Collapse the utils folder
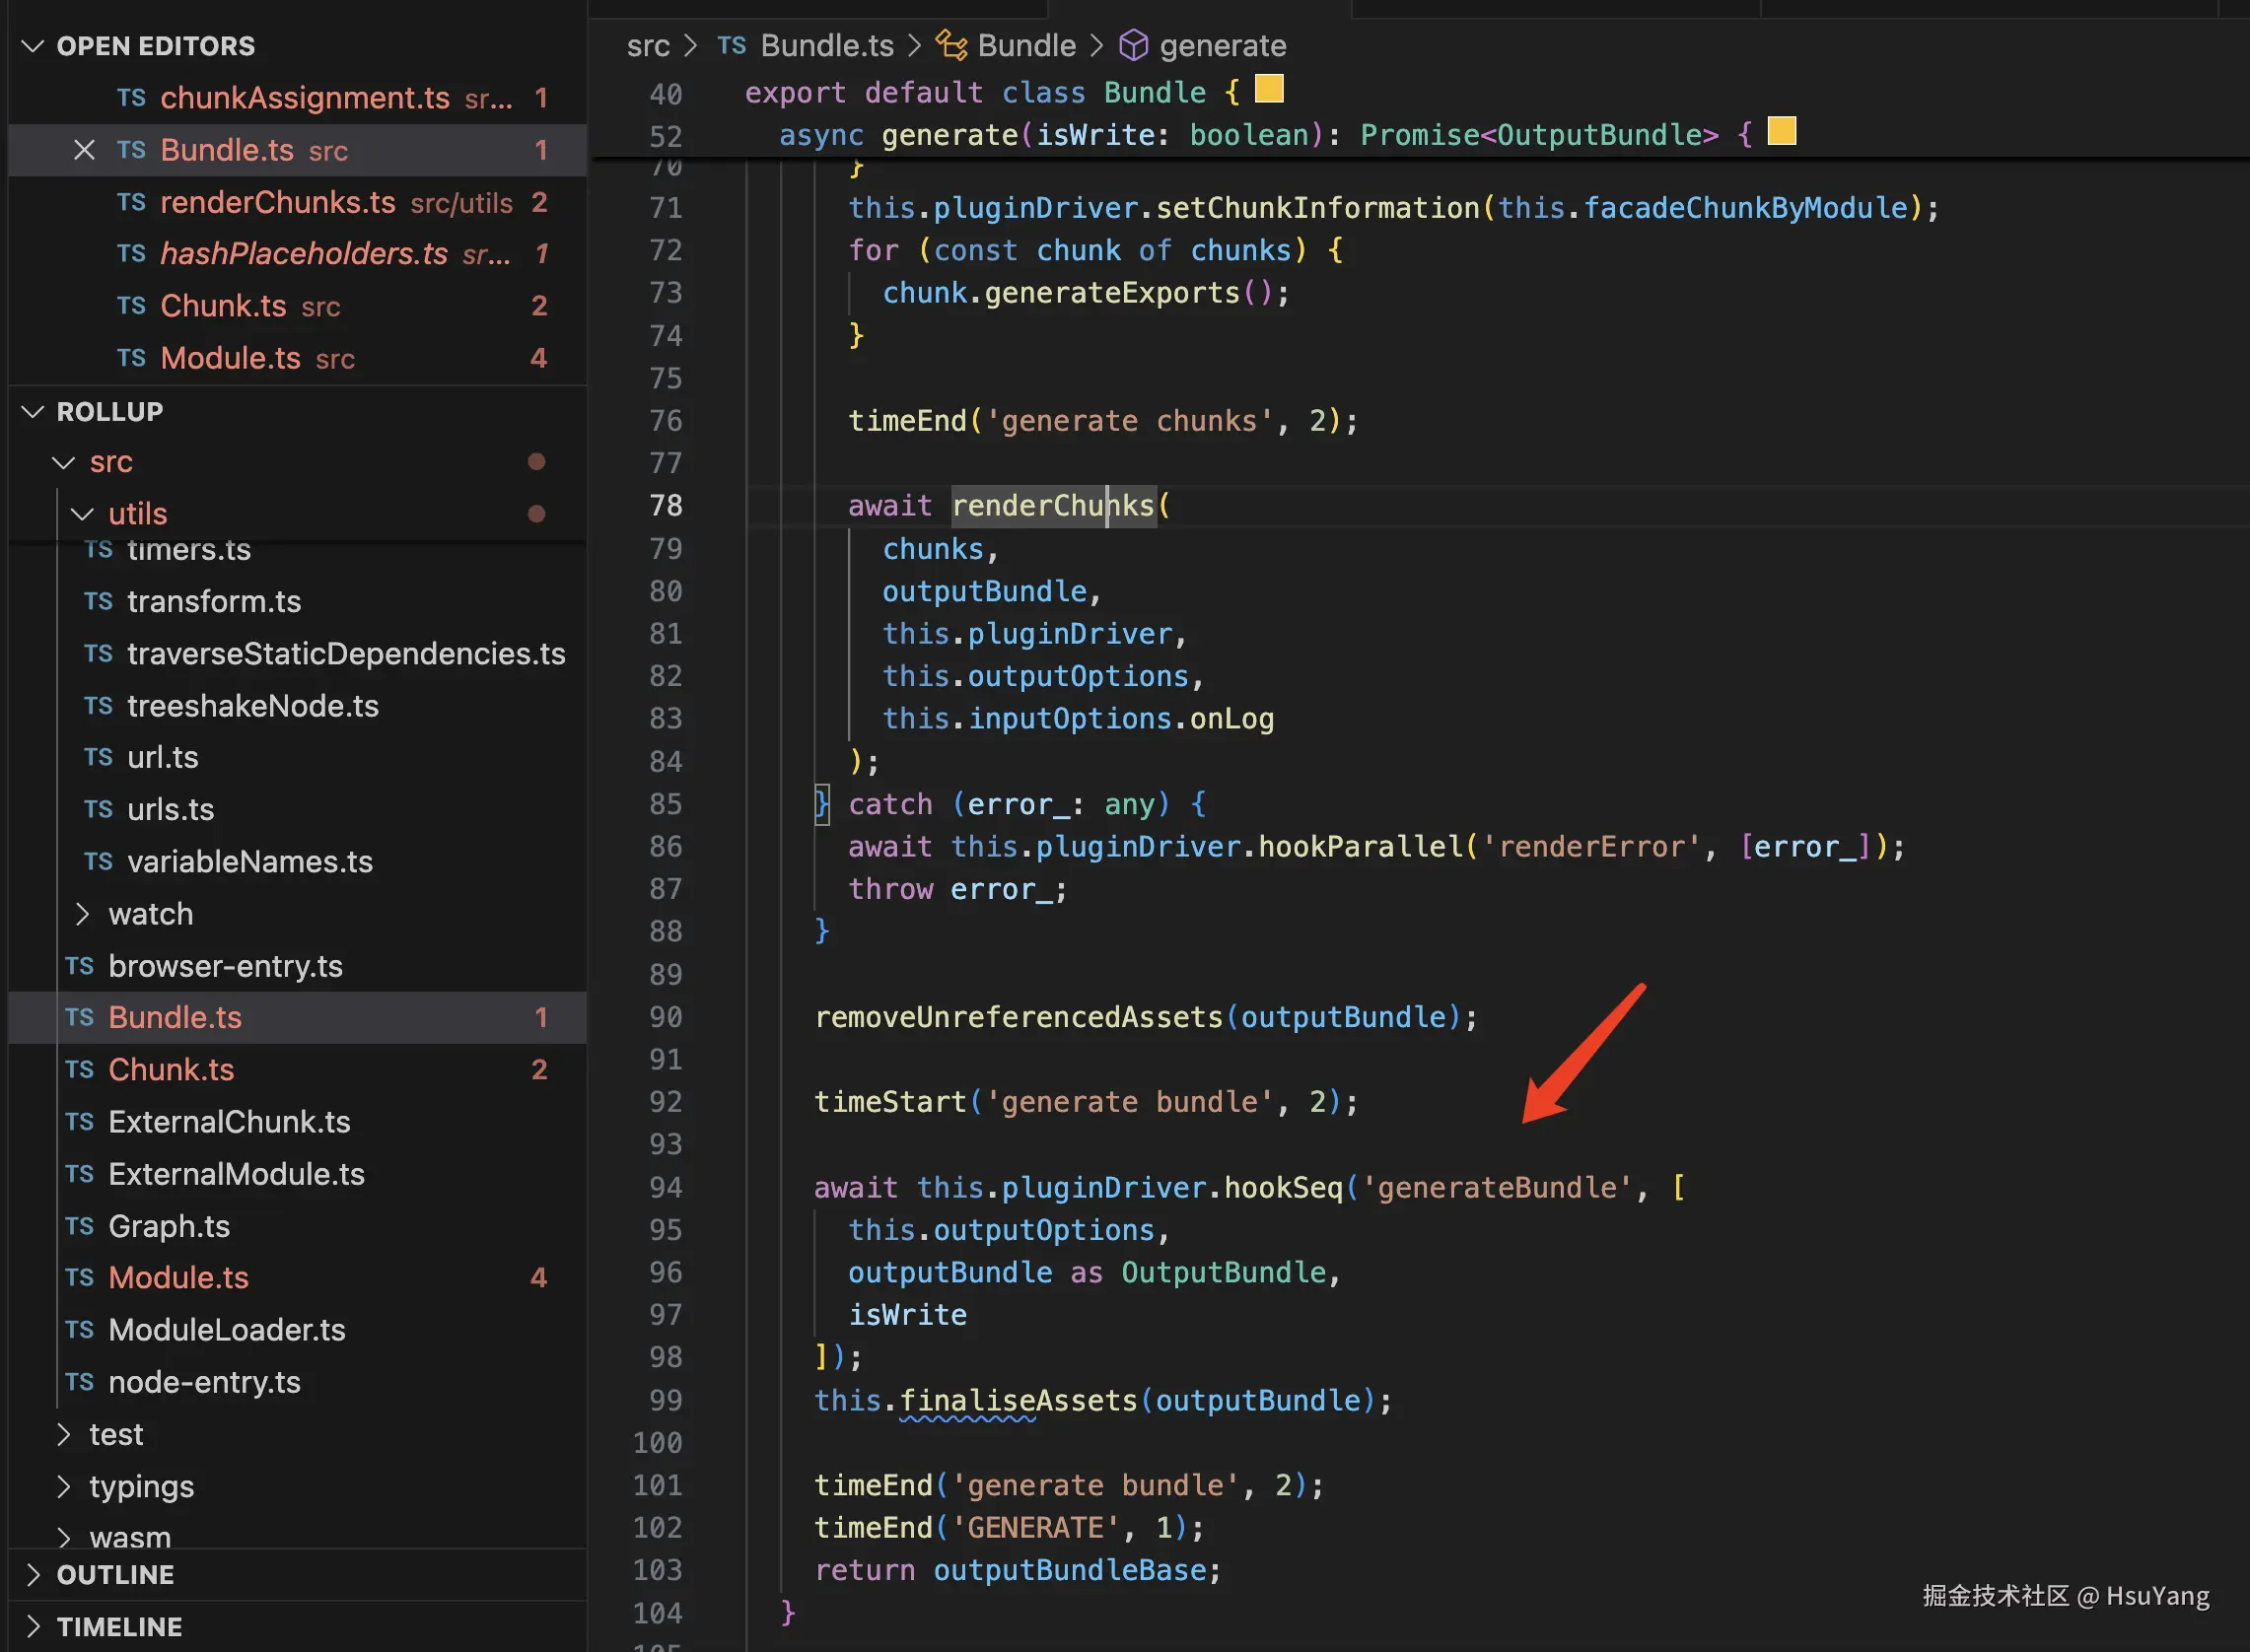Viewport: 2250px width, 1652px height. pyautogui.click(x=83, y=514)
